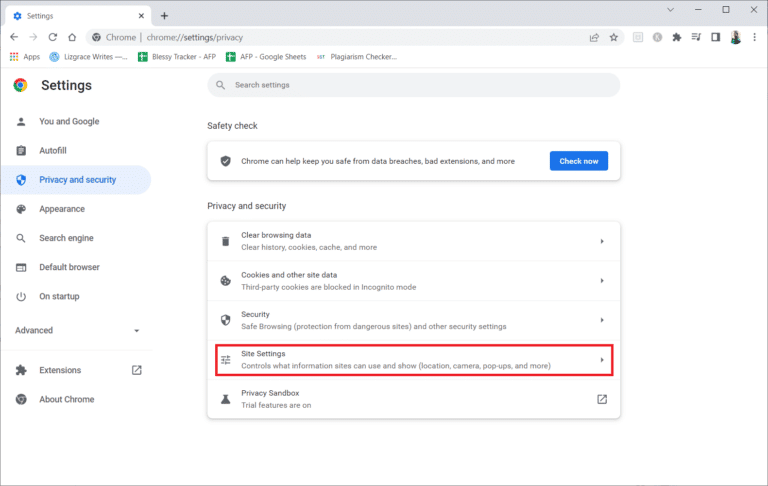Open Cookies and other site data arrow
Image resolution: width=768 pixels, height=486 pixels.
coord(602,281)
